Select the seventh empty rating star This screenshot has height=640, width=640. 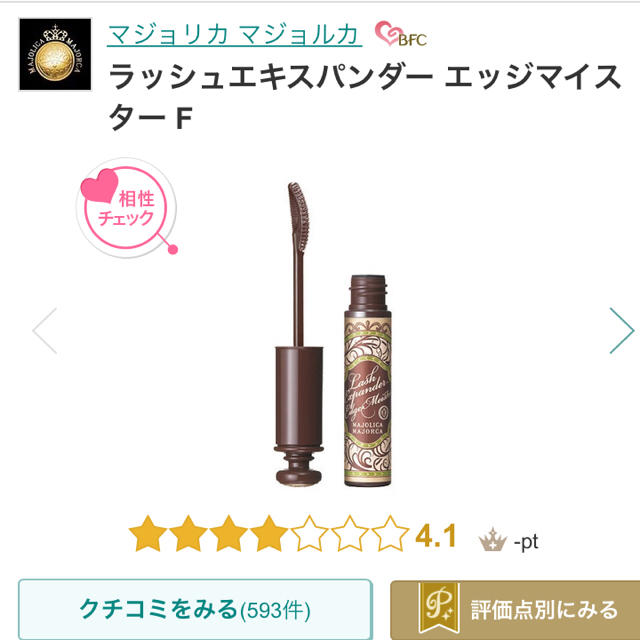point(391,533)
